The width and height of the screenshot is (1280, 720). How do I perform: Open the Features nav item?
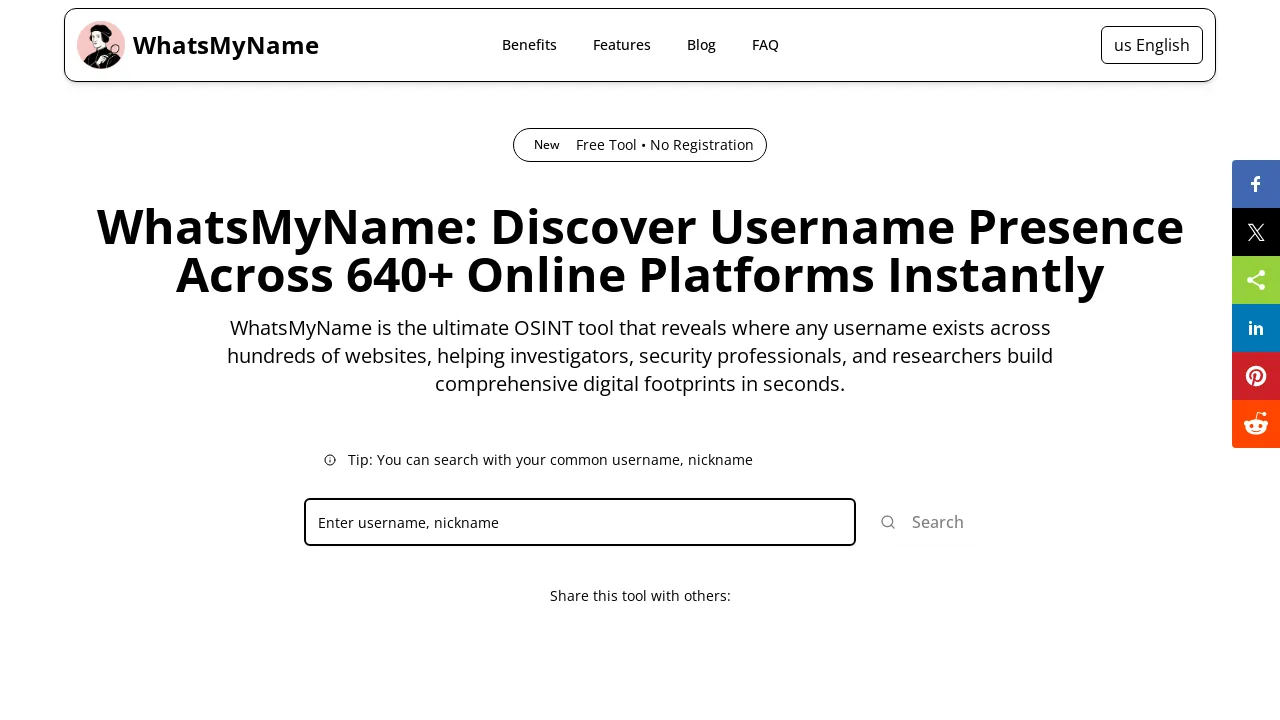[622, 45]
